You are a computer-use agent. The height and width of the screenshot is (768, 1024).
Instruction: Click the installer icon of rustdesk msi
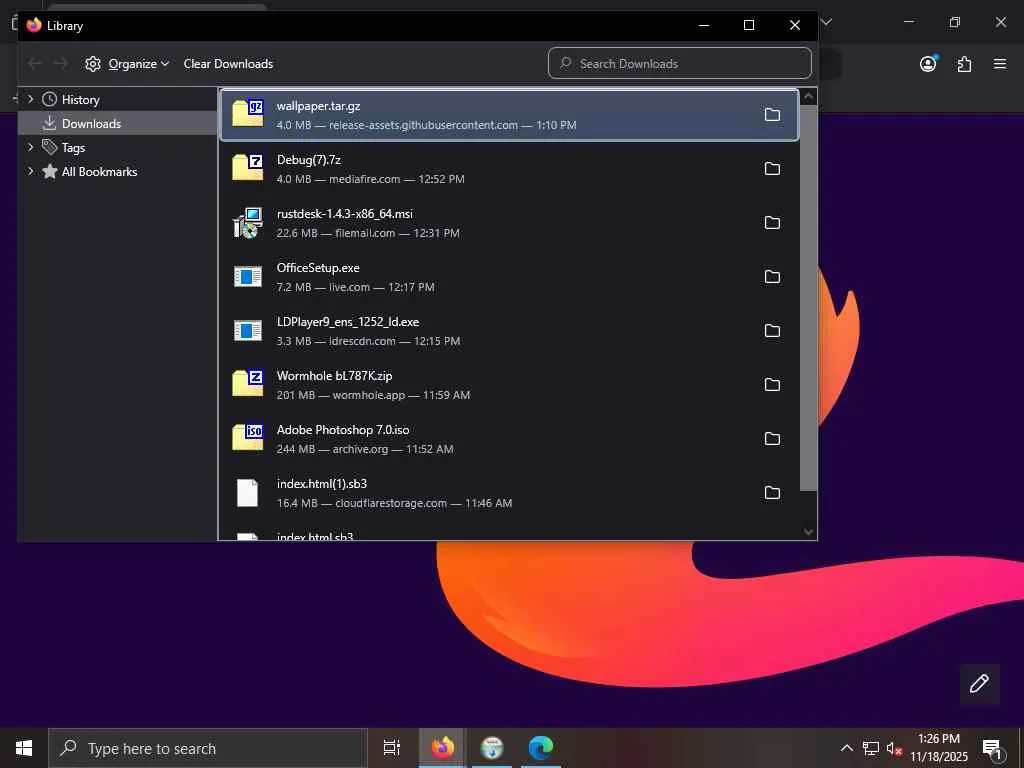pos(248,223)
